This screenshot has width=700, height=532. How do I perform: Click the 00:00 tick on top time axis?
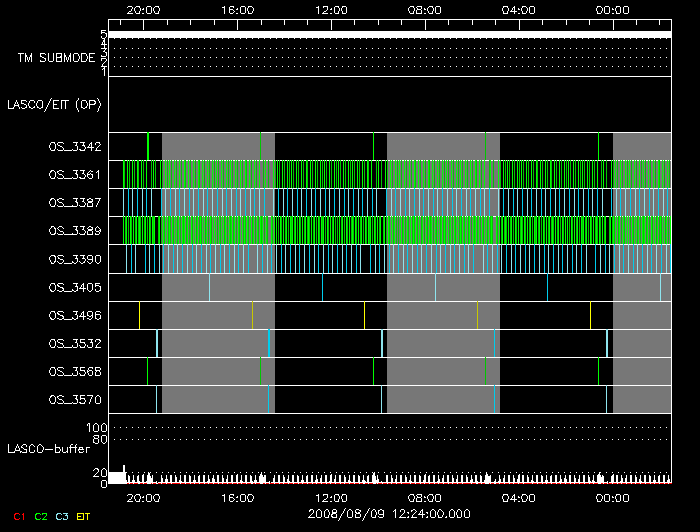(612, 10)
